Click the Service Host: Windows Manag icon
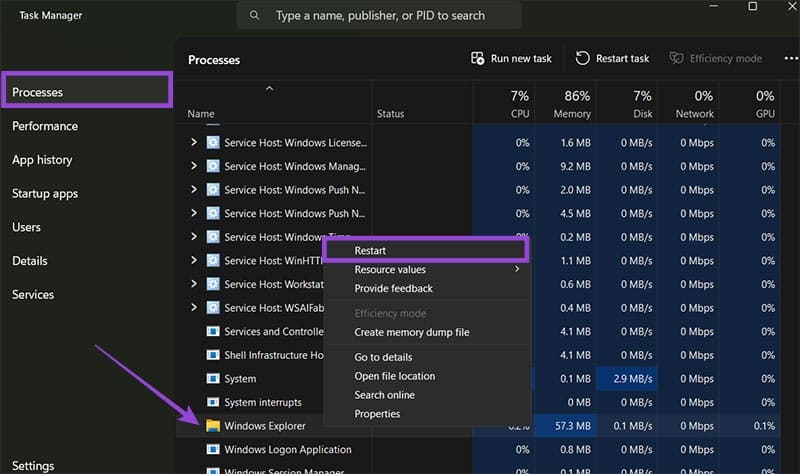Viewport: 800px width, 474px height. pyautogui.click(x=213, y=166)
